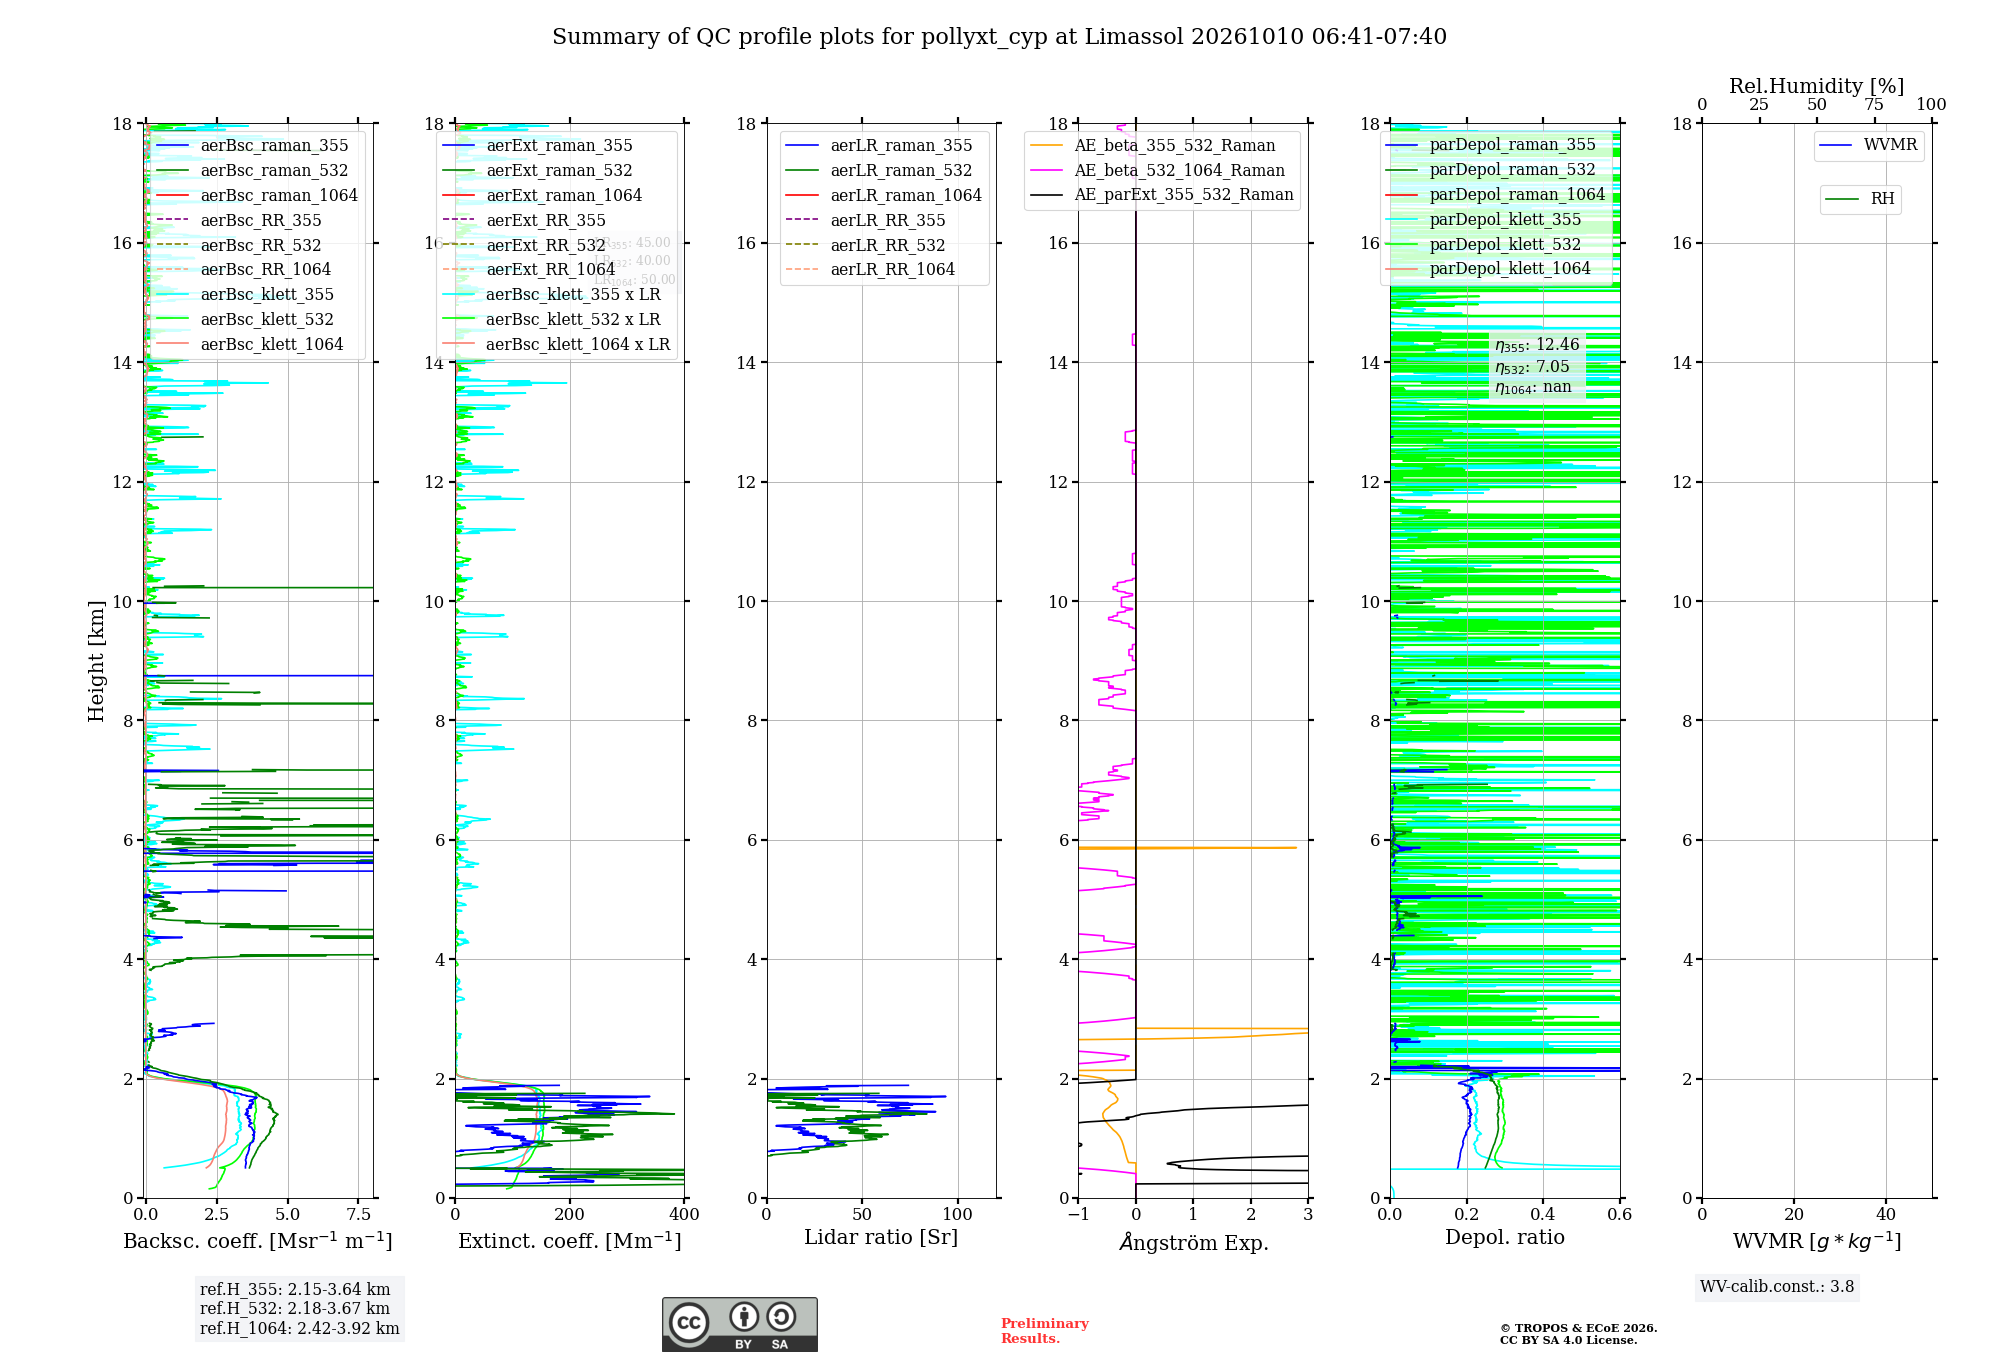
Task: Click the ref.H_355: 2.15-3.64 km annotation
Action: [x=295, y=1289]
